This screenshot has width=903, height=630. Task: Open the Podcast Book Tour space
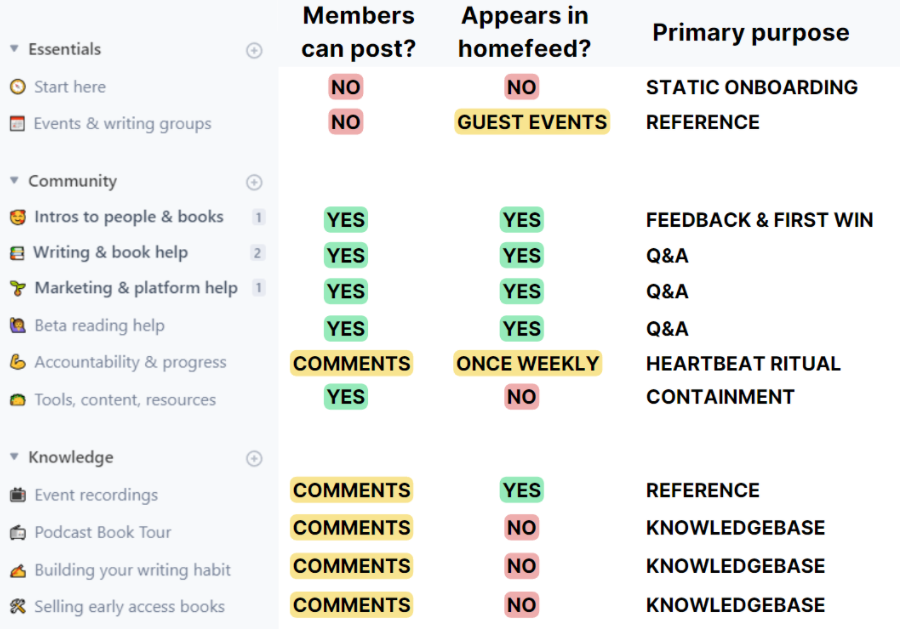coord(102,532)
